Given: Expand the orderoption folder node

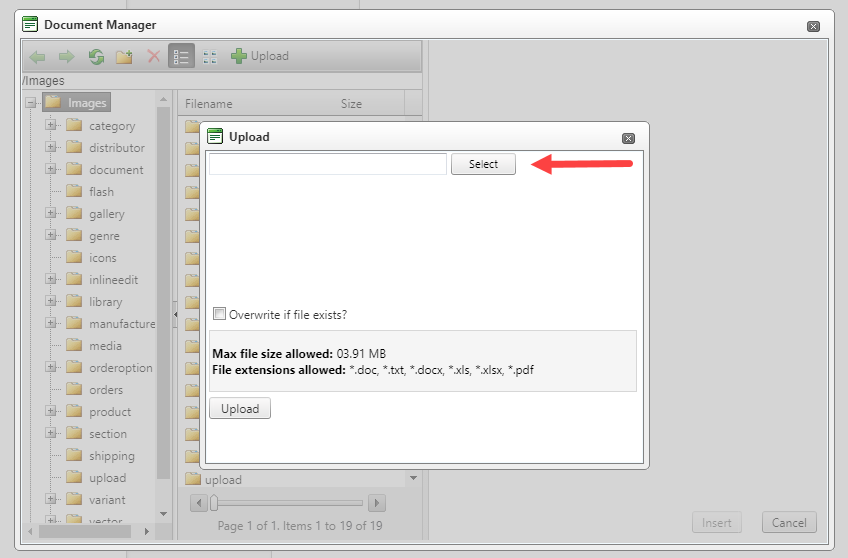Looking at the screenshot, I should pyautogui.click(x=51, y=367).
